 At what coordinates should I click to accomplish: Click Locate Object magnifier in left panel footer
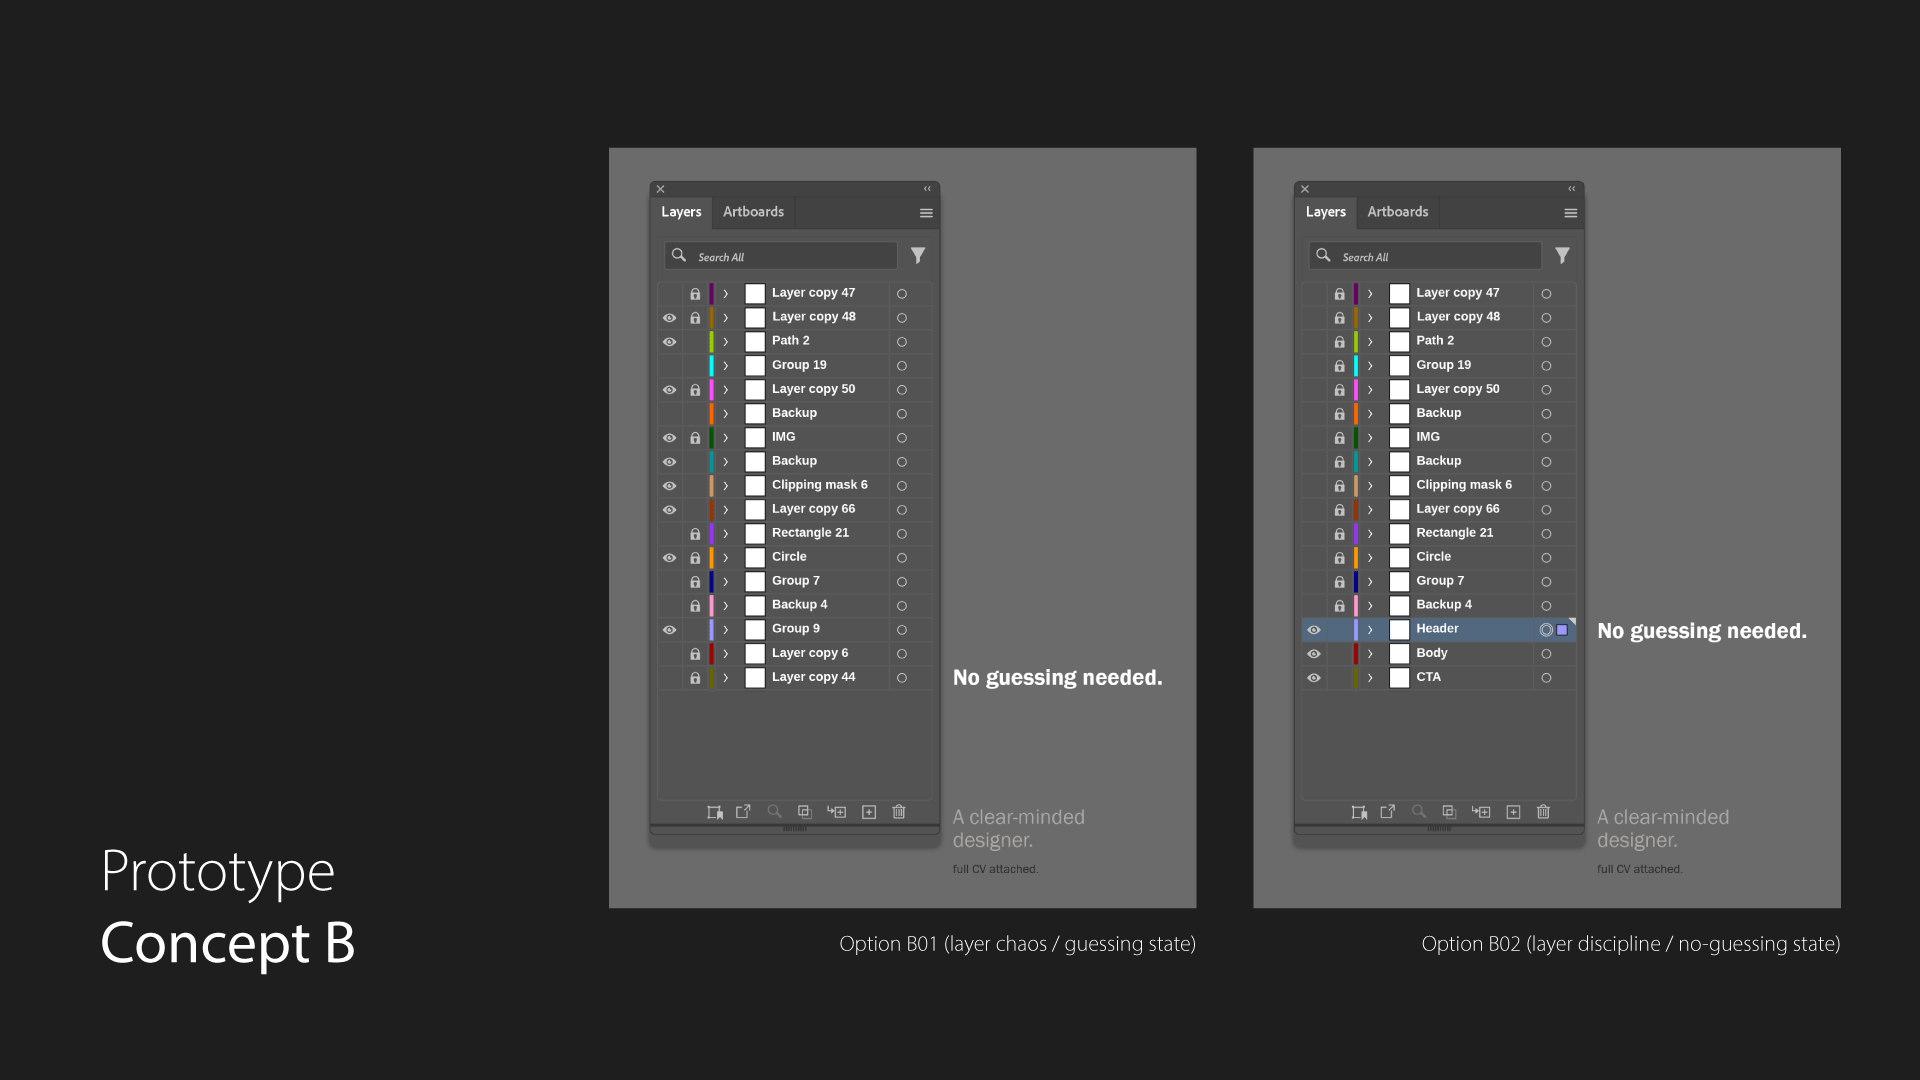774,812
